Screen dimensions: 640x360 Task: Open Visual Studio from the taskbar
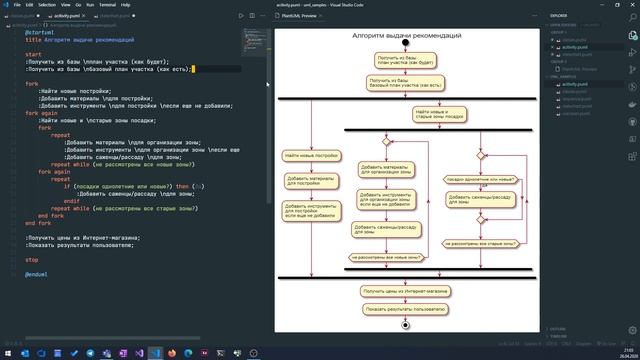(x=139, y=353)
